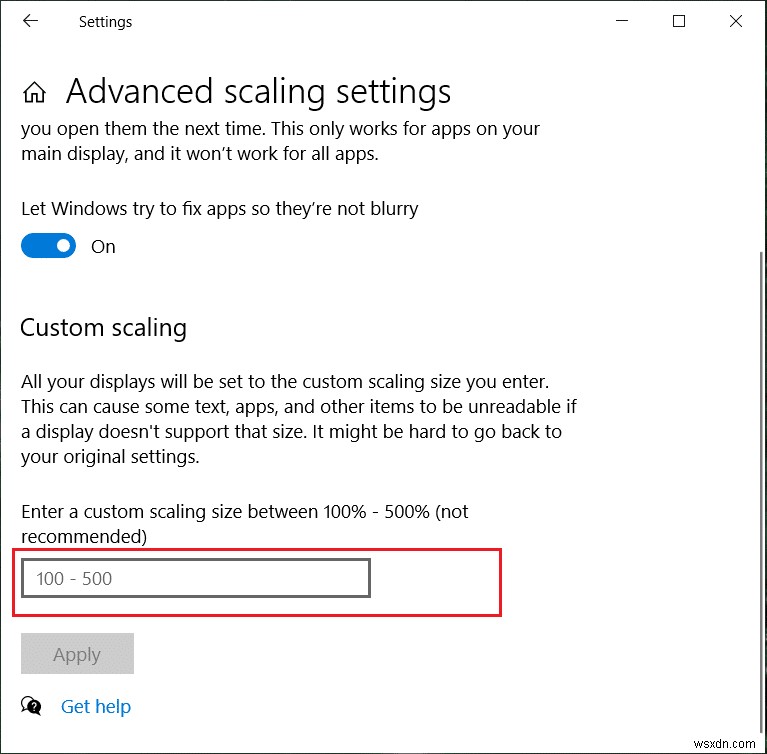767x754 pixels.
Task: Close the Settings window
Action: (735, 21)
